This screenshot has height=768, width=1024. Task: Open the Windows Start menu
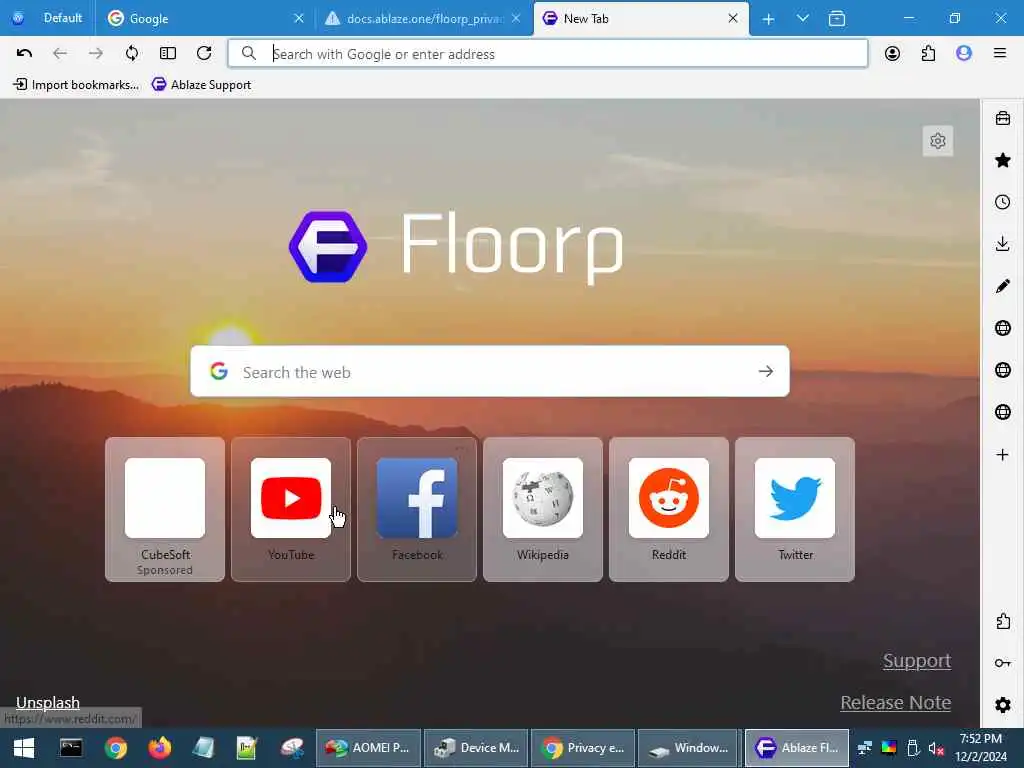[x=24, y=748]
